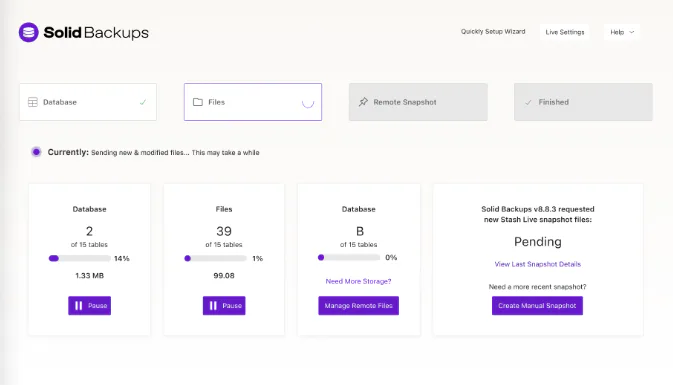Screen dimensions: 673x385
Task: Select the Files step tab
Action: [x=253, y=102]
